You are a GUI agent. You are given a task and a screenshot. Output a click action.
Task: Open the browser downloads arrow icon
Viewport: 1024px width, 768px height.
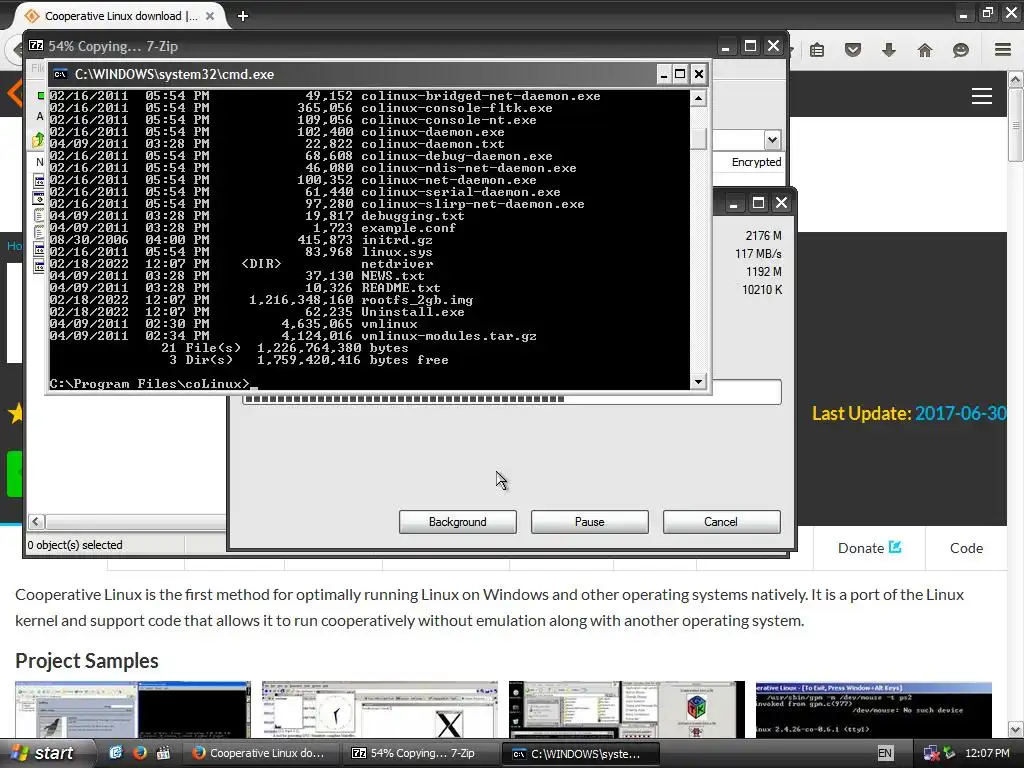[889, 50]
